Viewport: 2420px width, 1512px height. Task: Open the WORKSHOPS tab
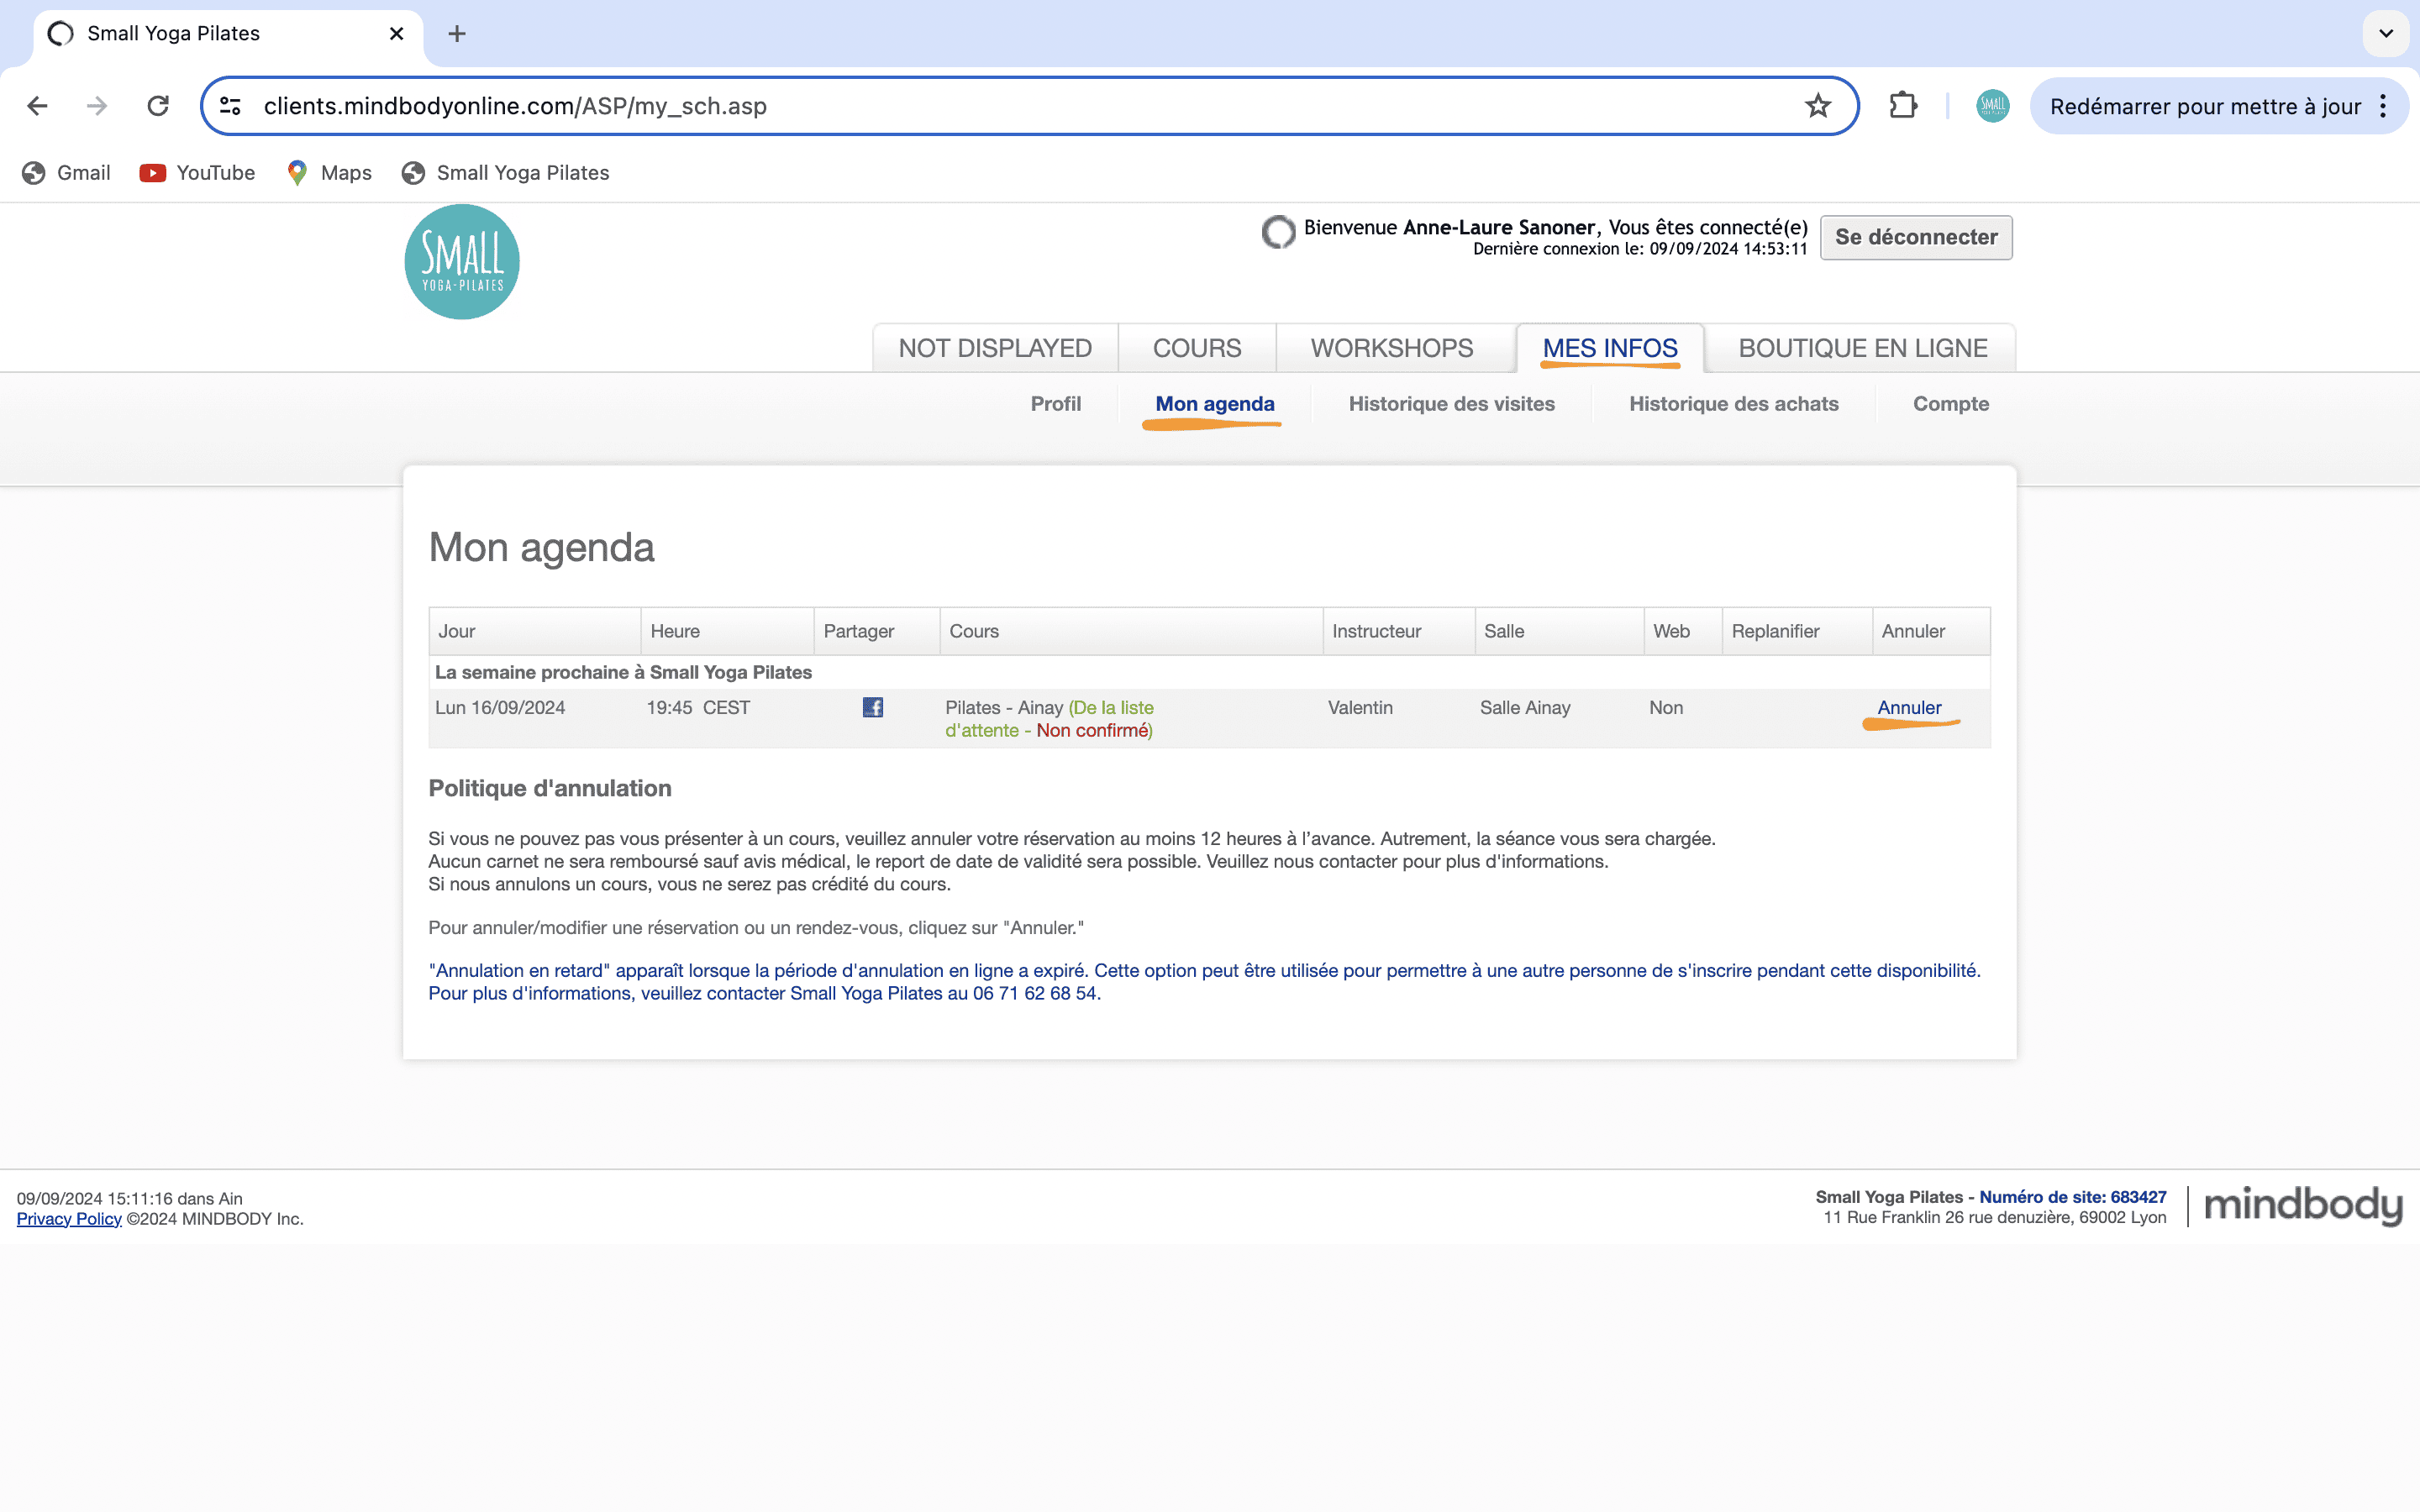pyautogui.click(x=1392, y=348)
